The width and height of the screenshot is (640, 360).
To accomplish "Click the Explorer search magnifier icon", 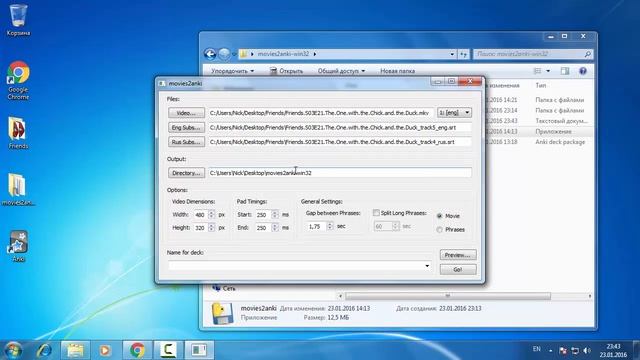I will (x=588, y=54).
